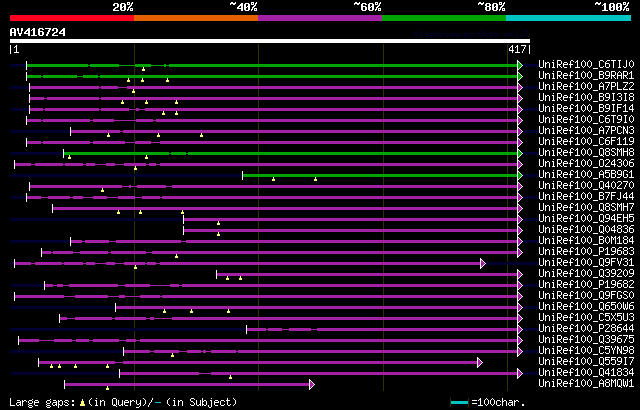This screenshot has height=410, width=640.
Task: Select the UniRef100_Q8SMH8 label
Action: click(586, 153)
